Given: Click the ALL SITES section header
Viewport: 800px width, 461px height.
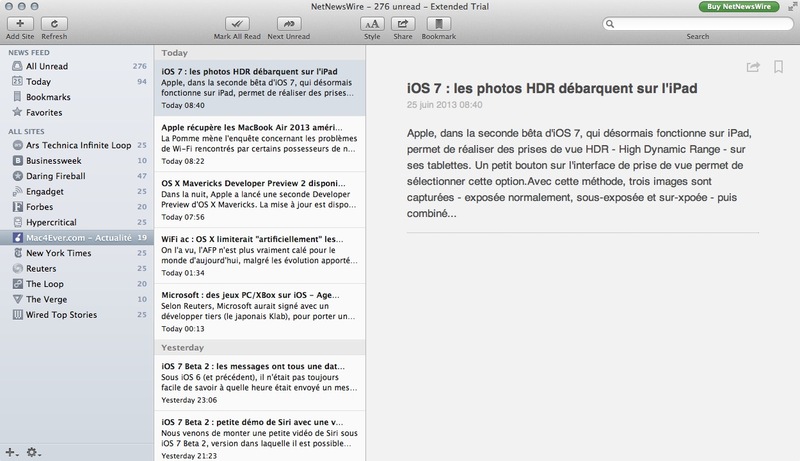Looking at the screenshot, I should tap(26, 132).
